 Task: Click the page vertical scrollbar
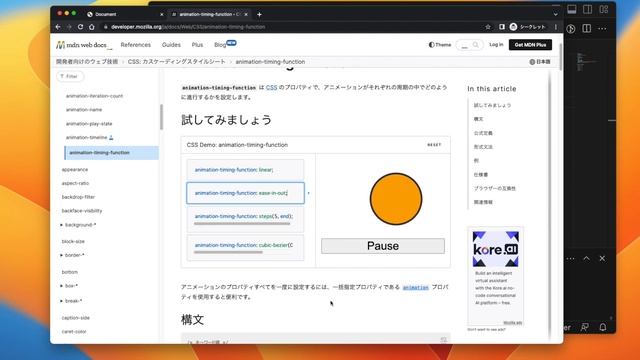(x=561, y=57)
